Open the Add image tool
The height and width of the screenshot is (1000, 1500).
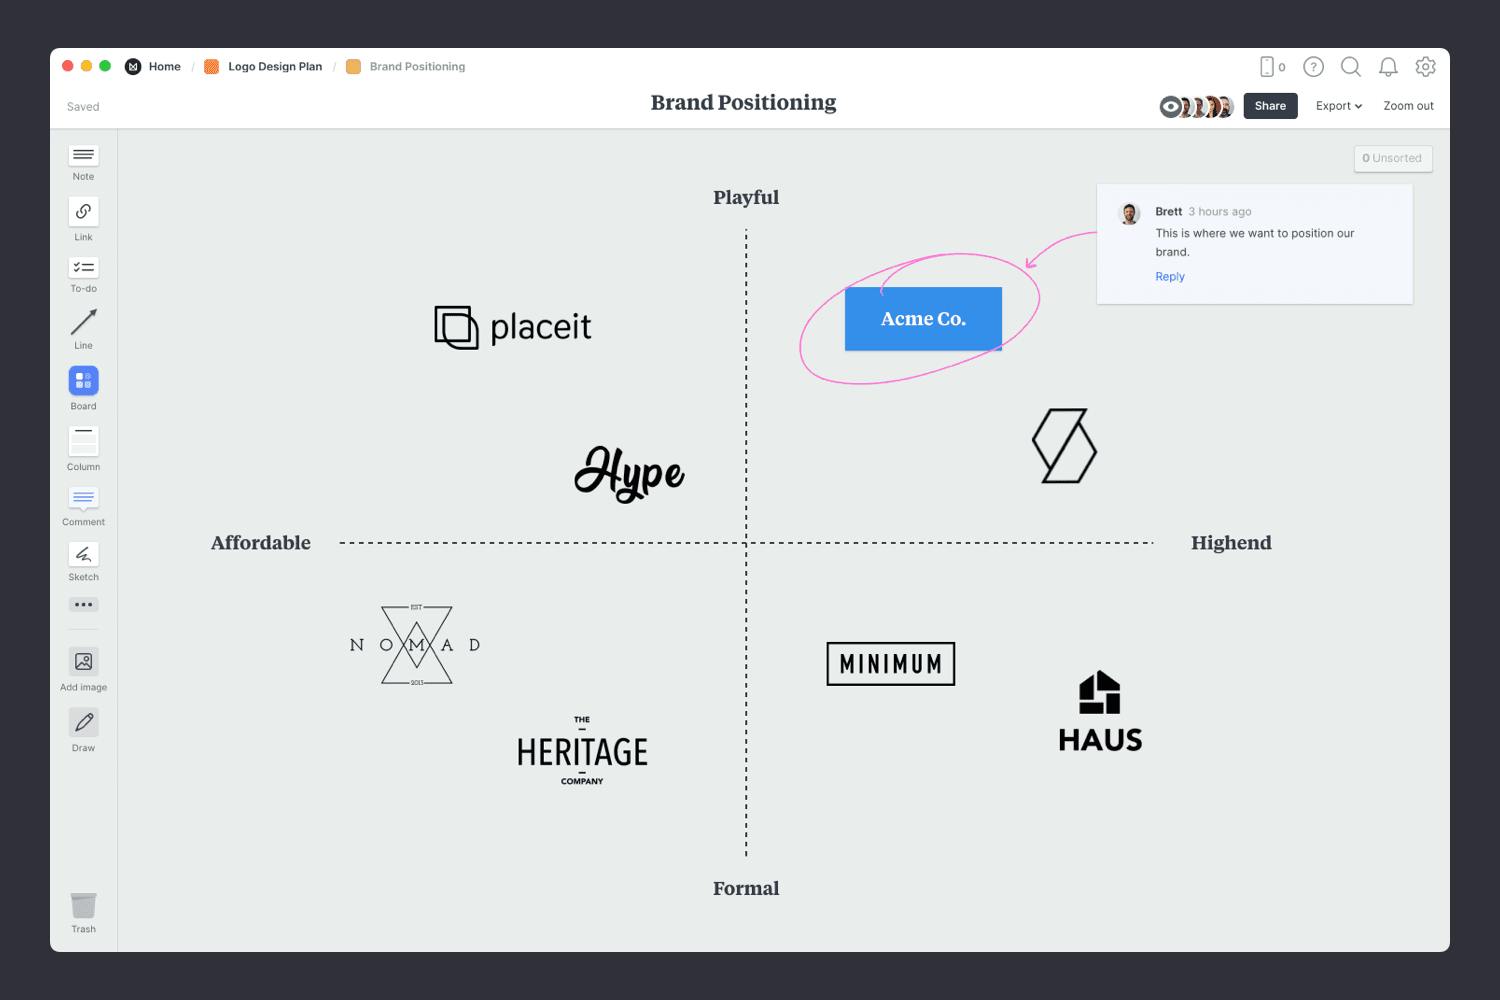click(x=83, y=663)
